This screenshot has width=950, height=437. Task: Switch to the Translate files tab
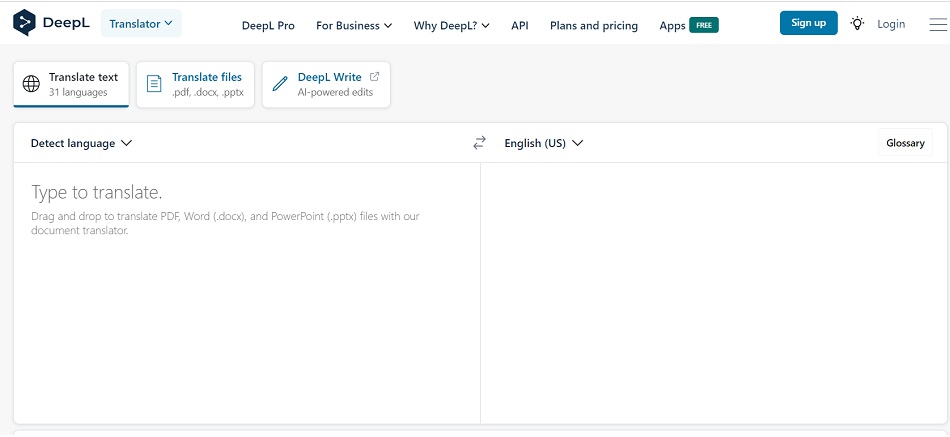click(195, 84)
